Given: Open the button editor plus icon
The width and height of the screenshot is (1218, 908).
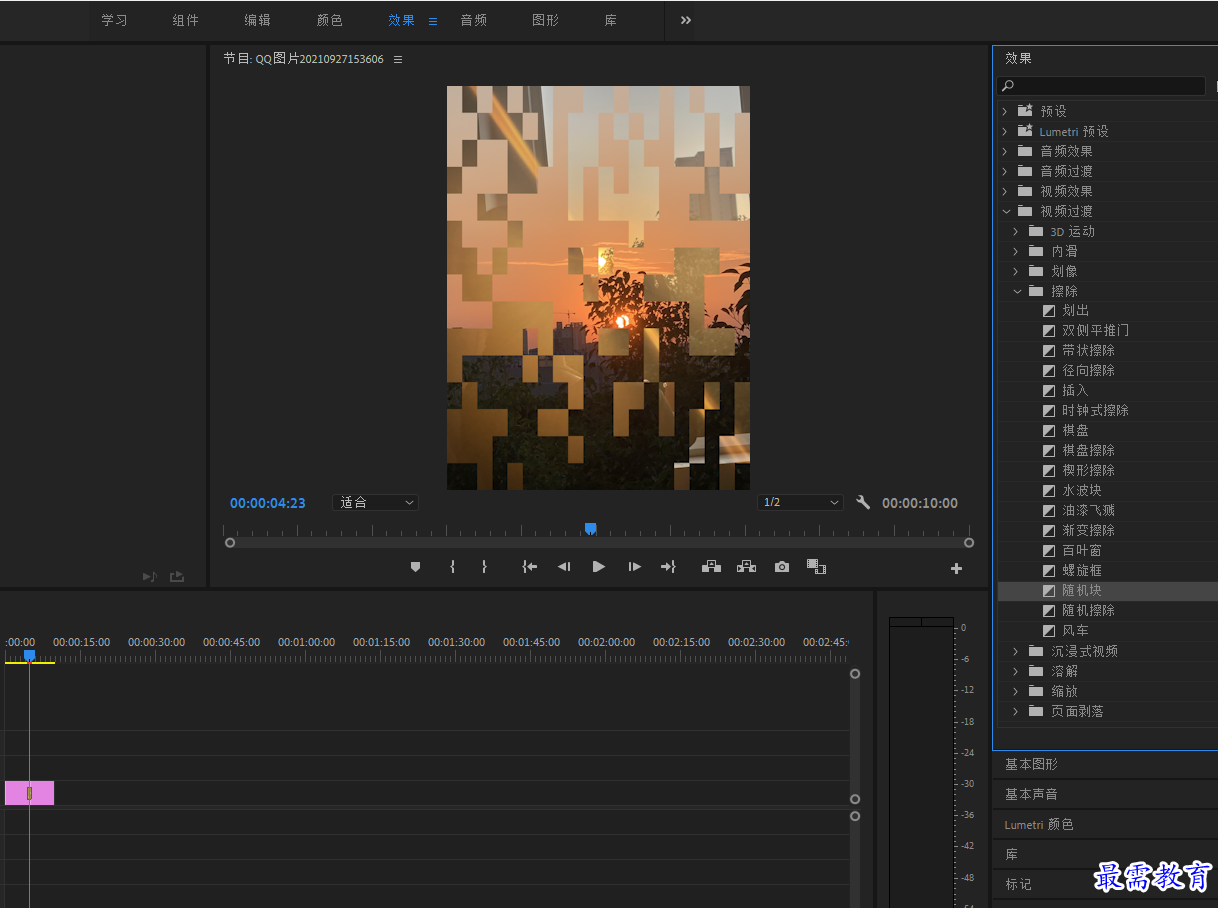Looking at the screenshot, I should (956, 568).
